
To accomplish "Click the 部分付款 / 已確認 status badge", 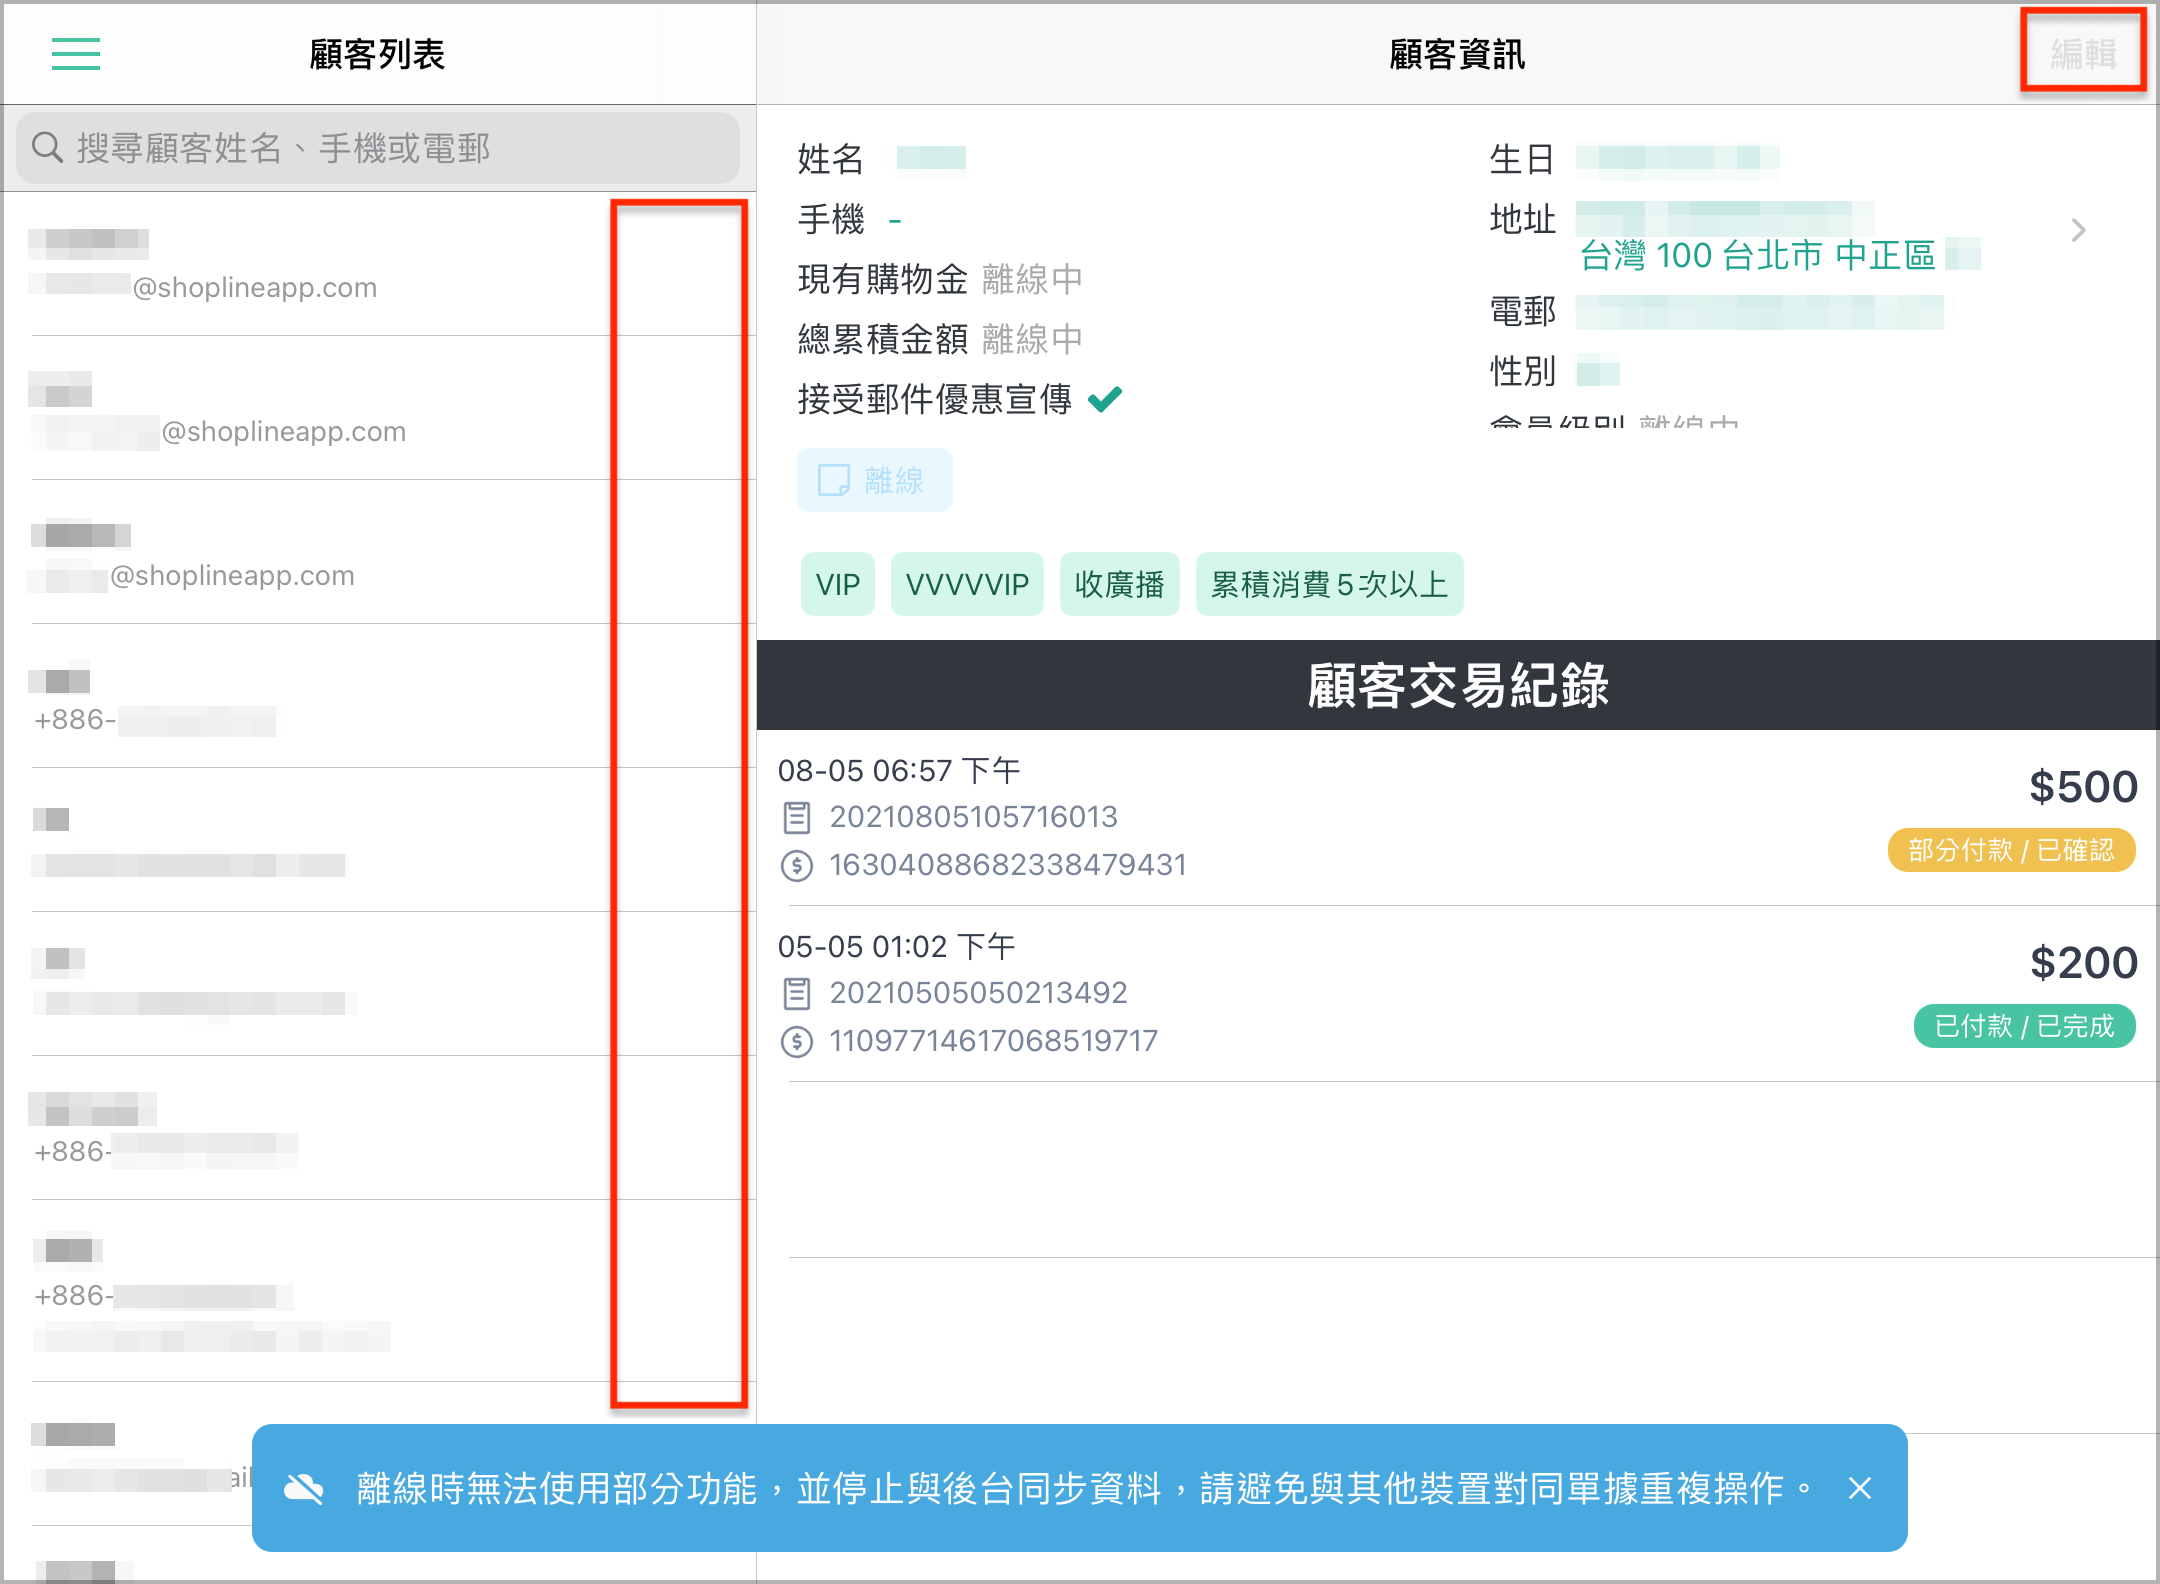I will click(x=2011, y=850).
